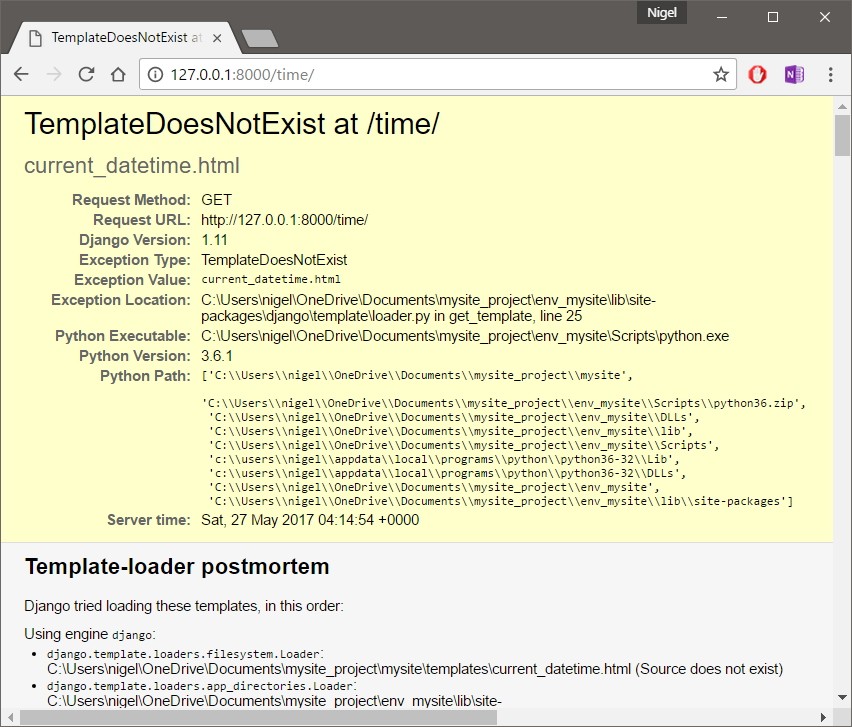This screenshot has height=727, width=852.
Task: Click the Server time 'Sat, 27 May 2017 04:14:54 +0000'
Action: [310, 520]
